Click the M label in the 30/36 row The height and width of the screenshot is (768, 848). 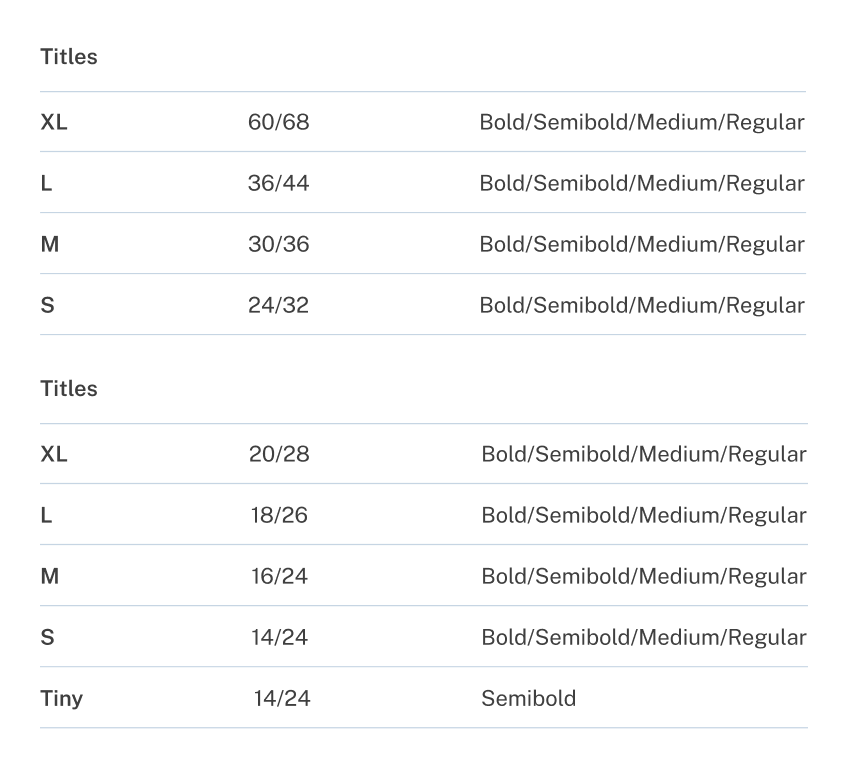click(x=50, y=245)
